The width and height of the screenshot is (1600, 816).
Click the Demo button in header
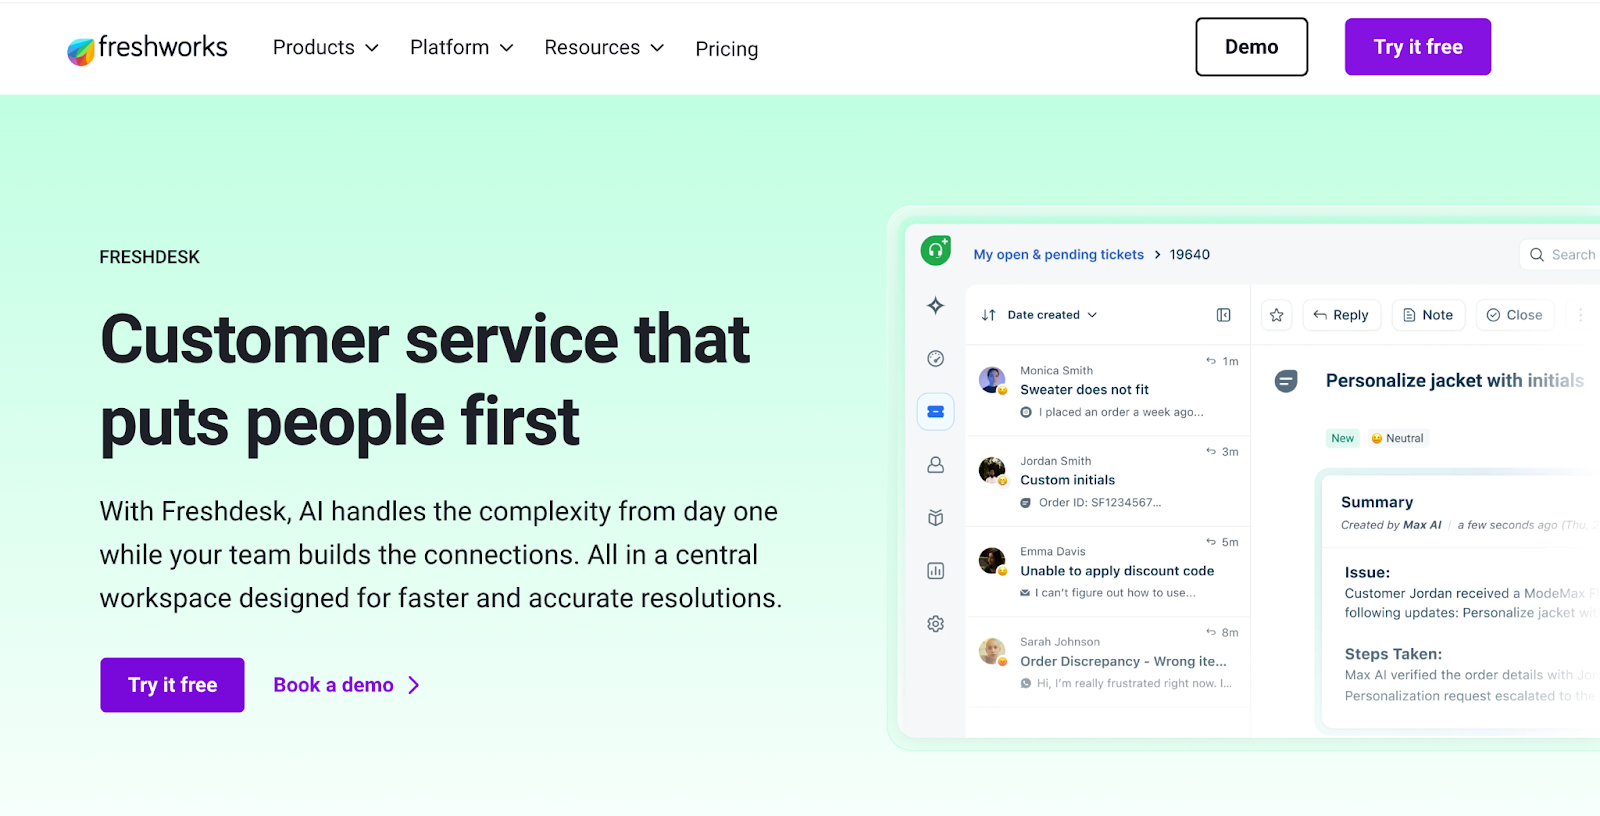(1252, 47)
